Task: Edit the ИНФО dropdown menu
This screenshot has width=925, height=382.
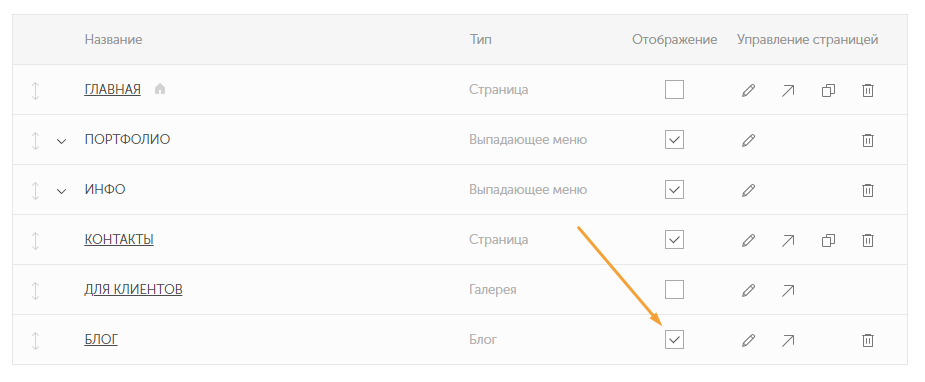Action: click(x=748, y=190)
